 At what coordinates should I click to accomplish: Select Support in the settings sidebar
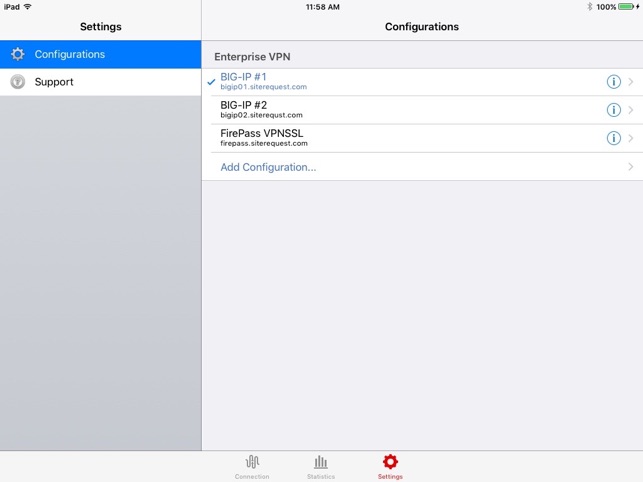[100, 82]
